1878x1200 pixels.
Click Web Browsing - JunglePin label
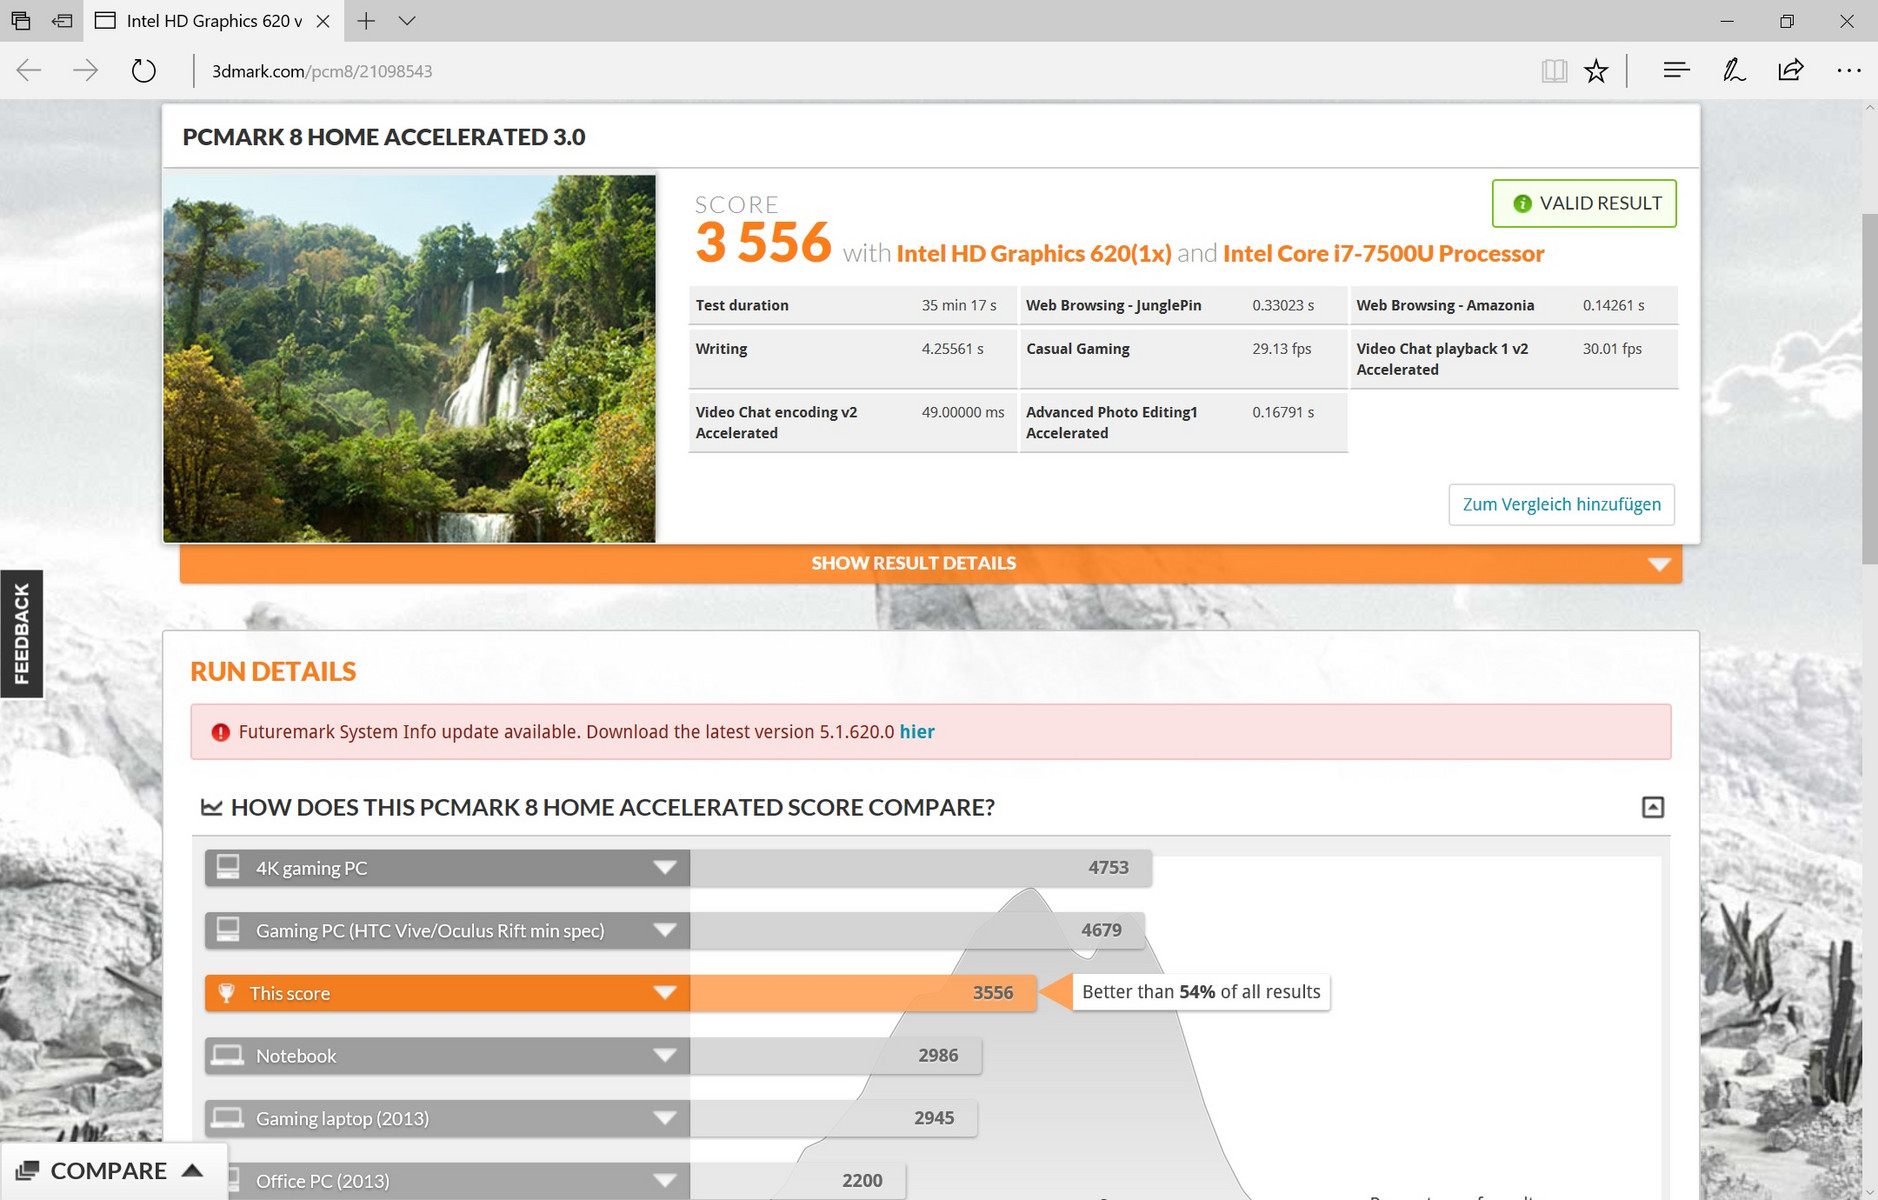click(x=1113, y=305)
